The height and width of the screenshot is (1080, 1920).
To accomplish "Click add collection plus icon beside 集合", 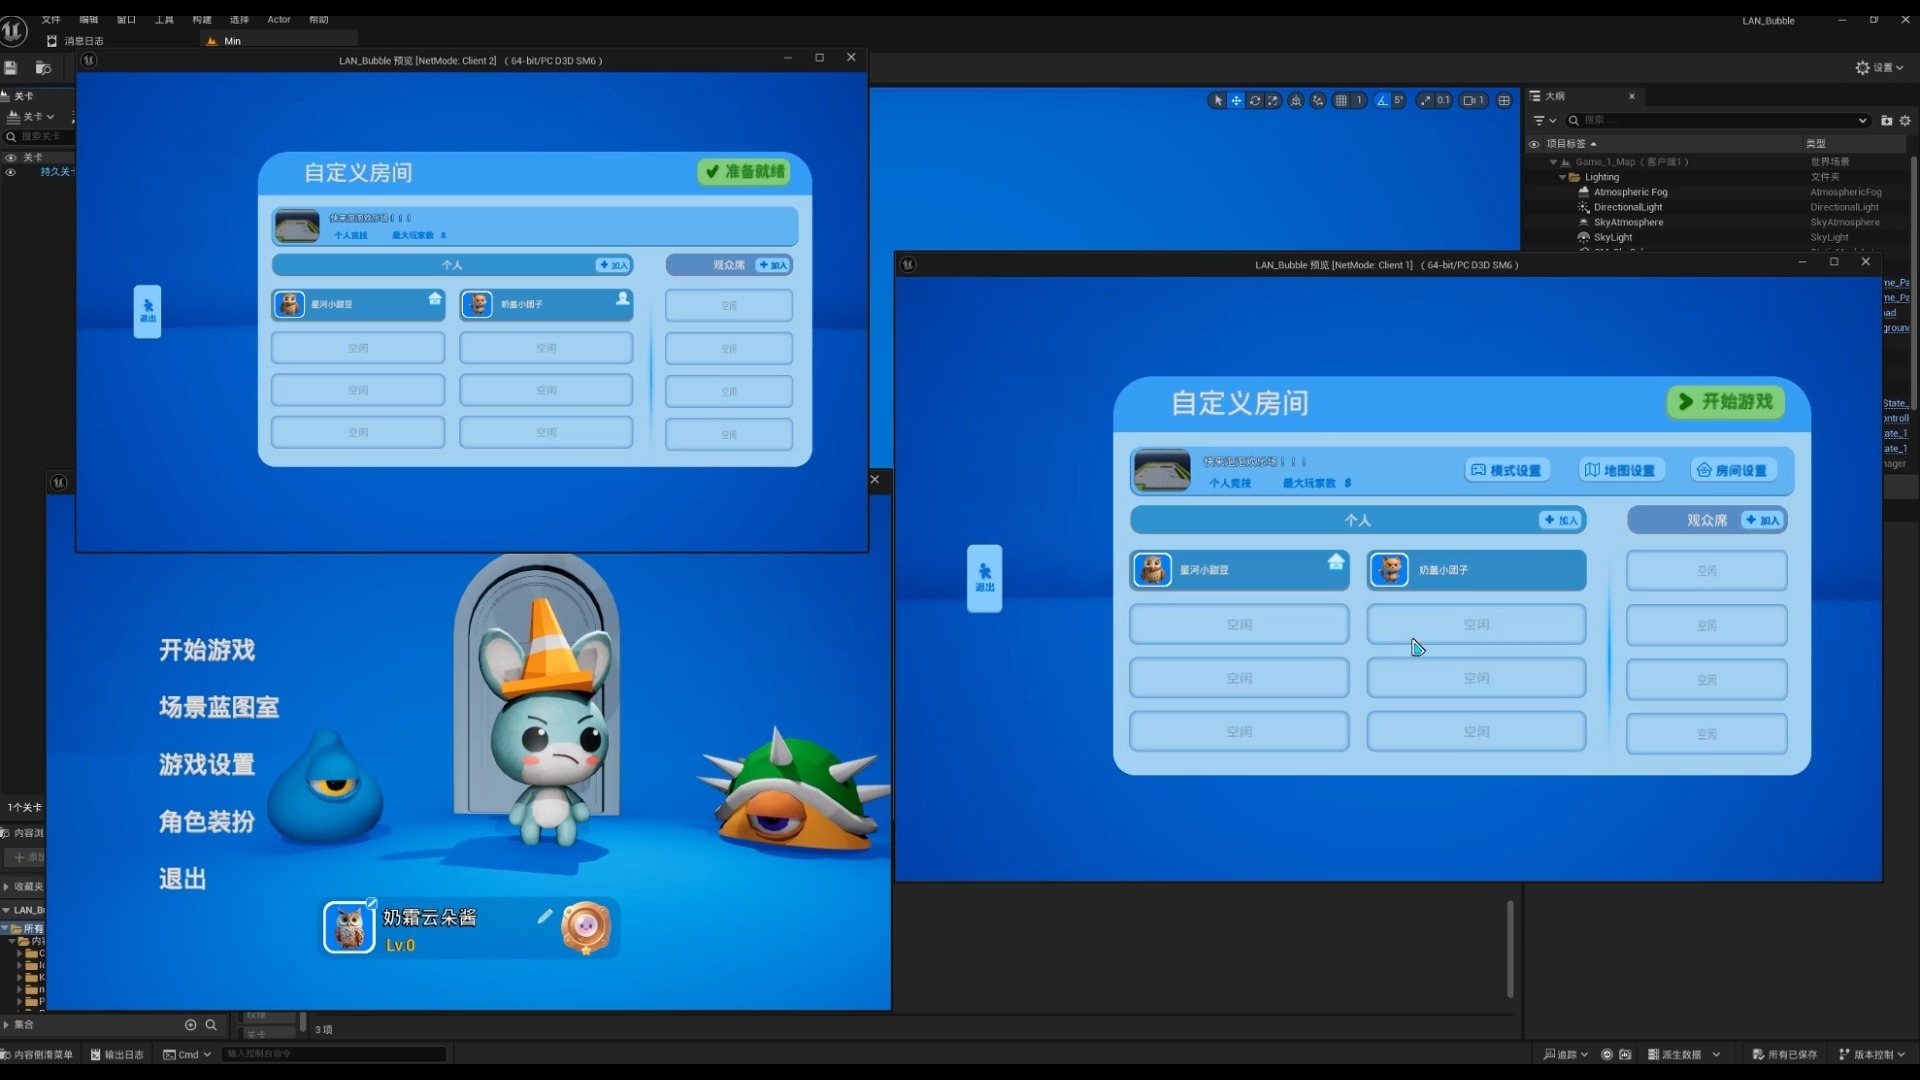I will (190, 1025).
